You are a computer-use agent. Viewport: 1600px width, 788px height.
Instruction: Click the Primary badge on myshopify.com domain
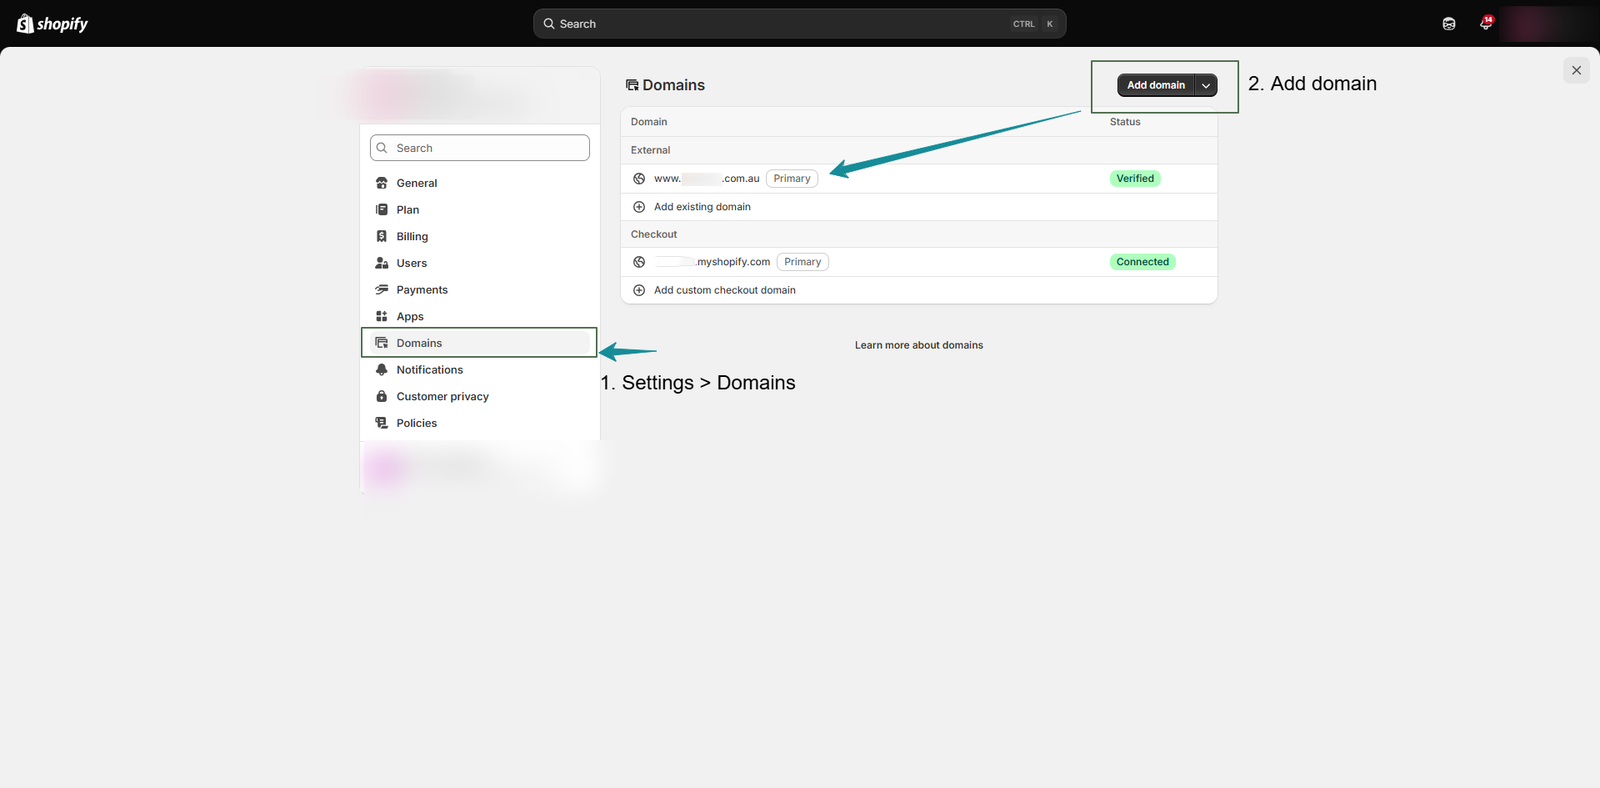[x=803, y=262]
